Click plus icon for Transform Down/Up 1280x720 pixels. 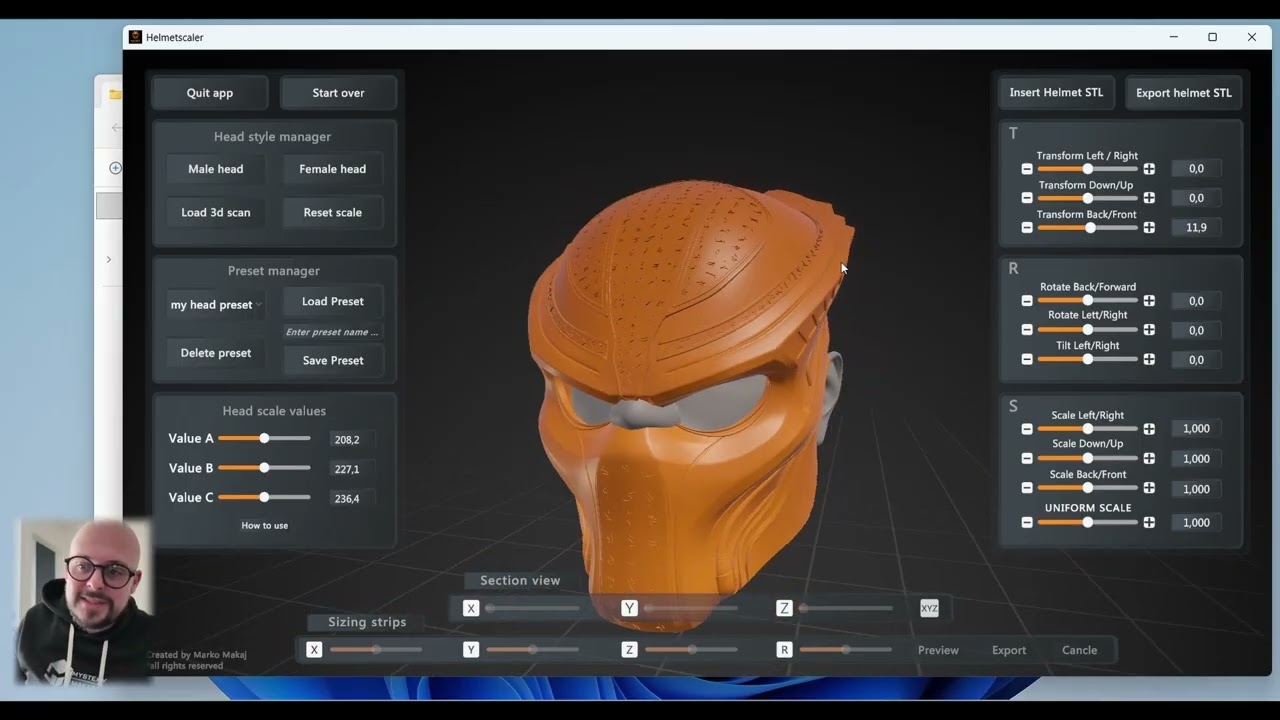(x=1149, y=198)
